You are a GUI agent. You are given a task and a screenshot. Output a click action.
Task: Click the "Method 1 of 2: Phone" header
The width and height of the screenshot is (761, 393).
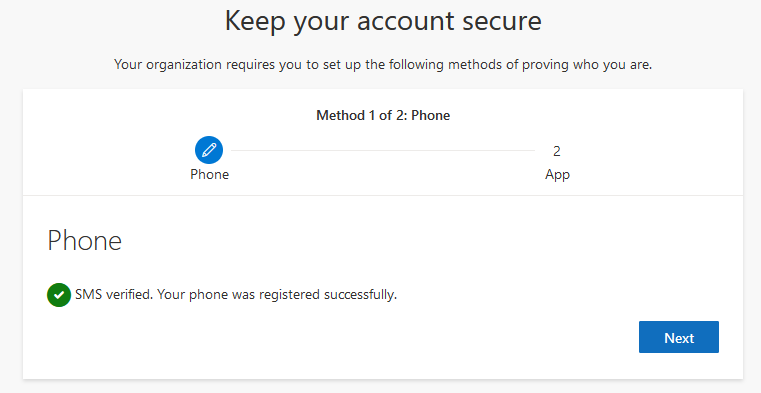click(383, 115)
